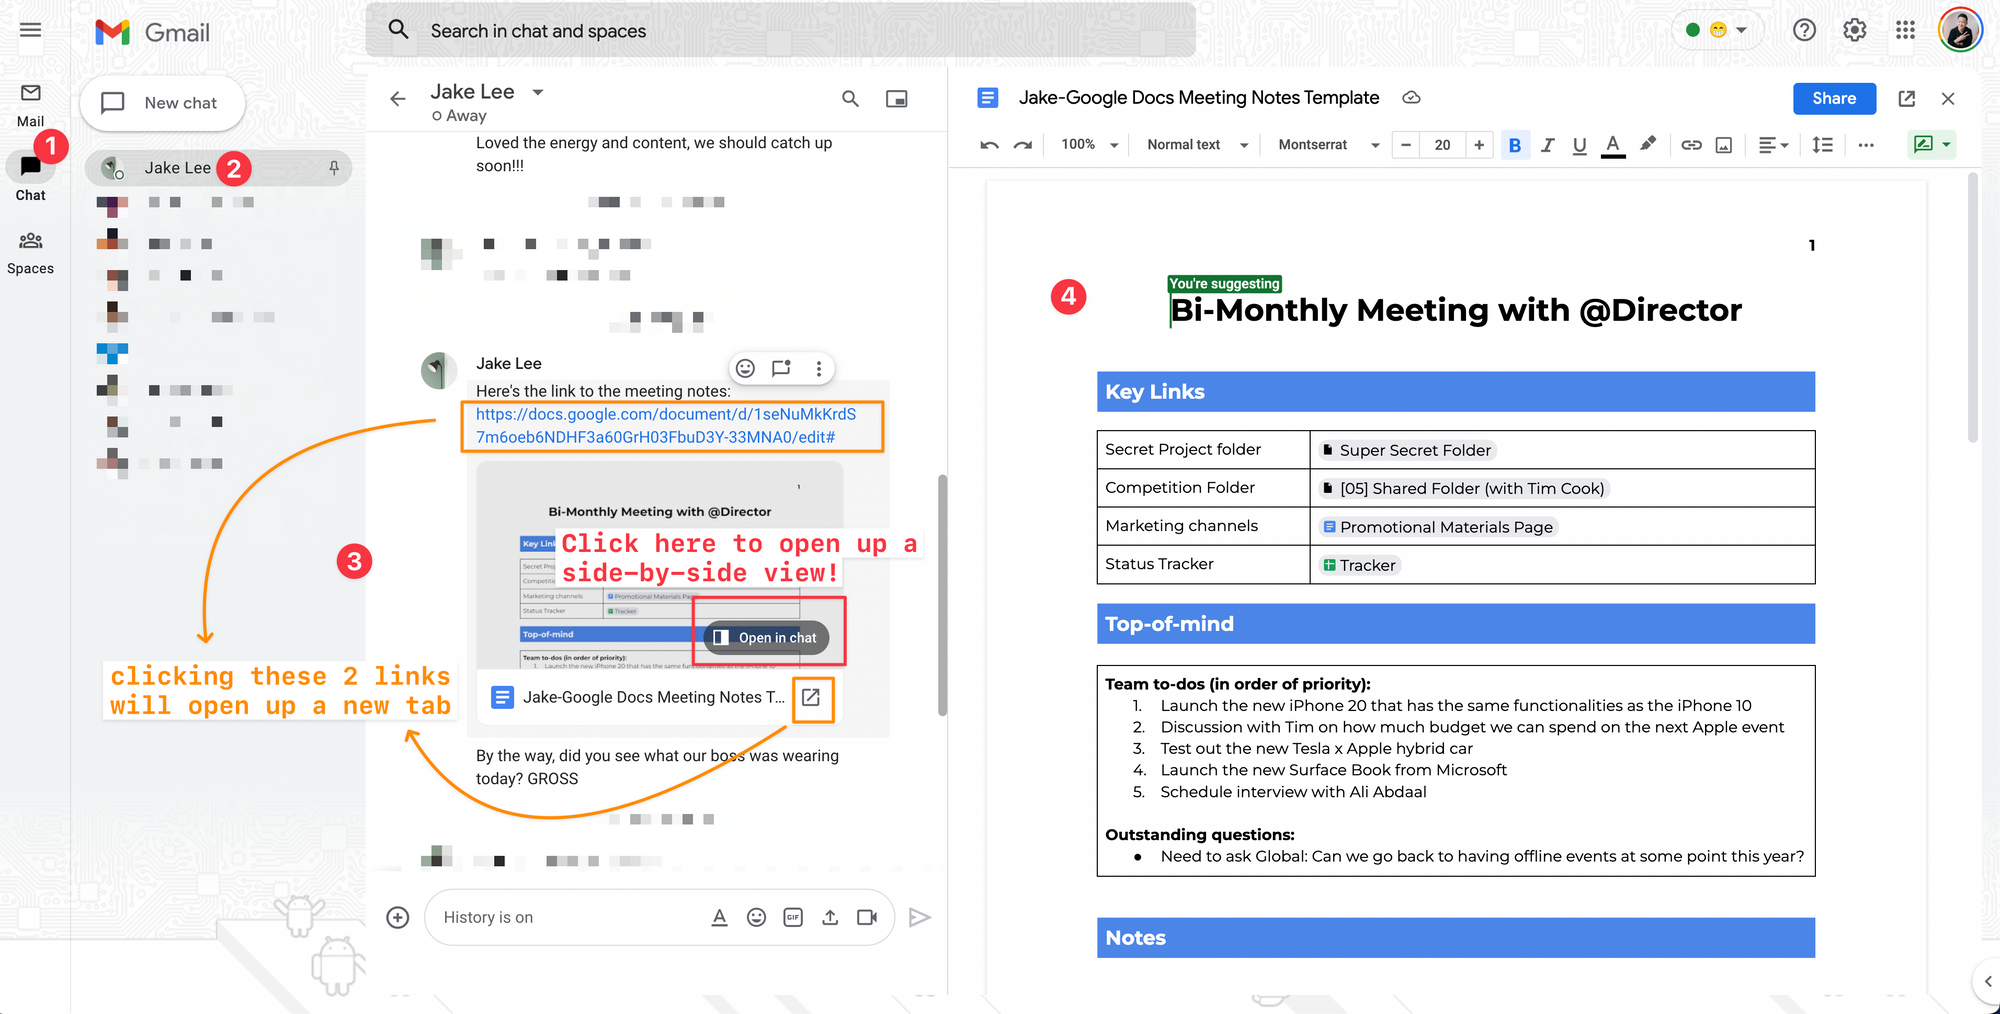
Task: Open the 100% zoom dropdown
Action: [1089, 145]
